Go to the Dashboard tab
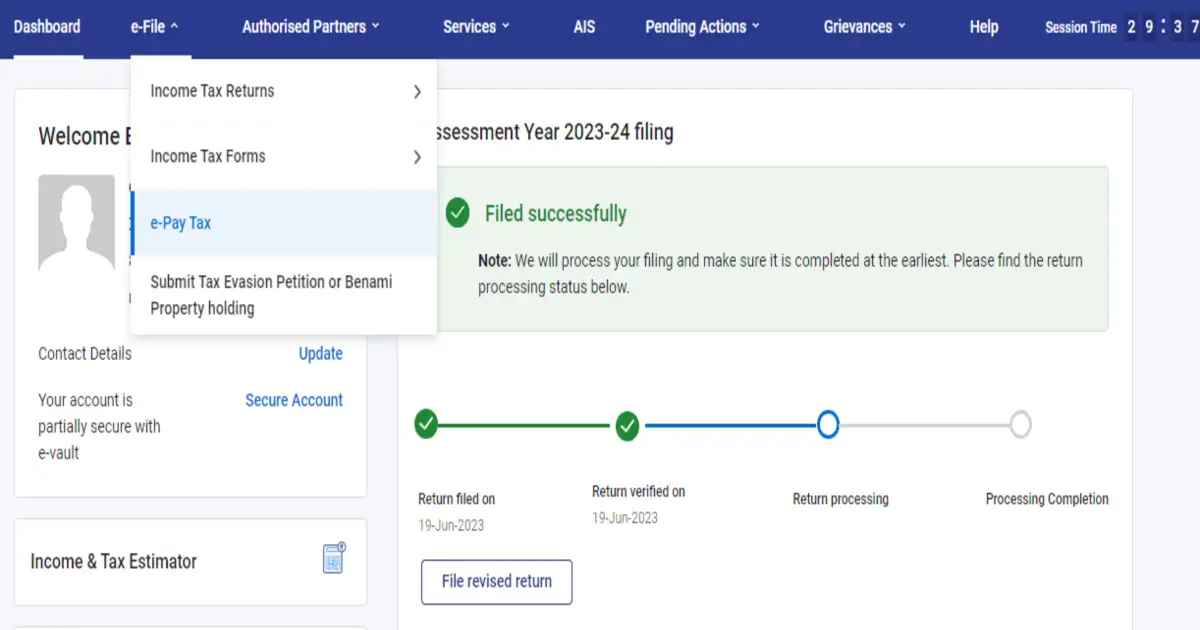Viewport: 1200px width, 630px height. 47,27
